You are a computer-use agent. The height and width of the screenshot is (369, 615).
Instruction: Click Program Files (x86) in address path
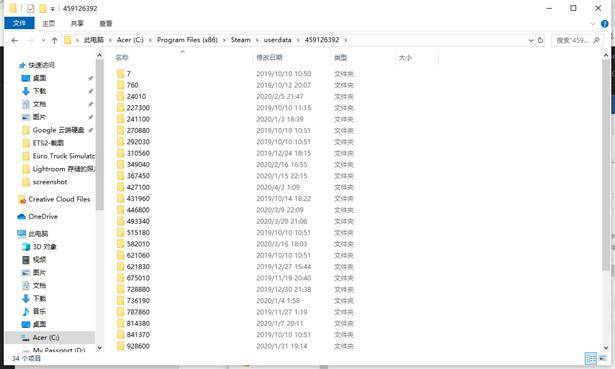(187, 40)
